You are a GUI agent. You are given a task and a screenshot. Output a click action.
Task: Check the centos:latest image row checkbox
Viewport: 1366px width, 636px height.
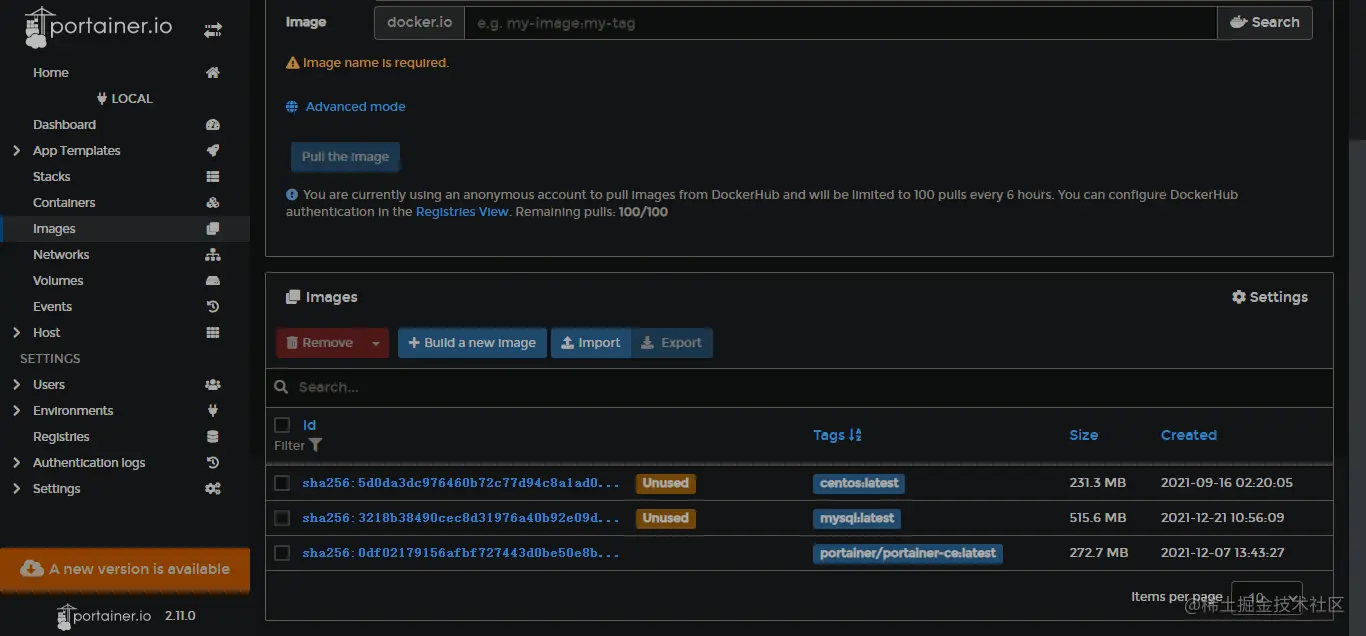[282, 483]
